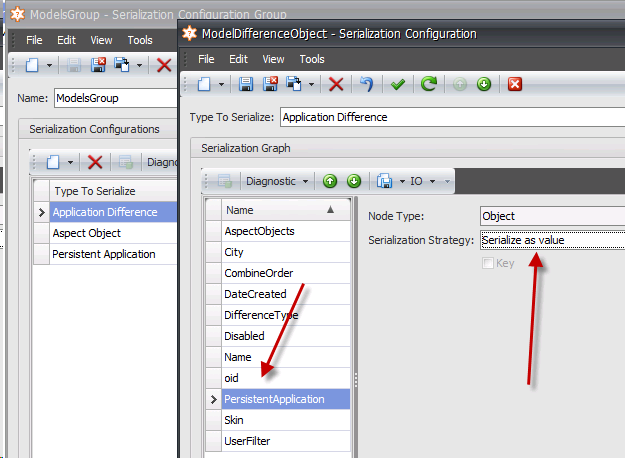
Task: Open dropdown arrow next to Clone icon
Action: point(402,181)
